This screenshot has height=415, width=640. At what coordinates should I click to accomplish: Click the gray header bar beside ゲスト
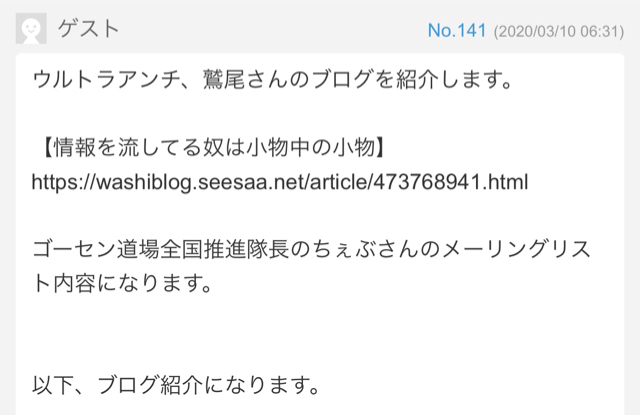[273, 29]
